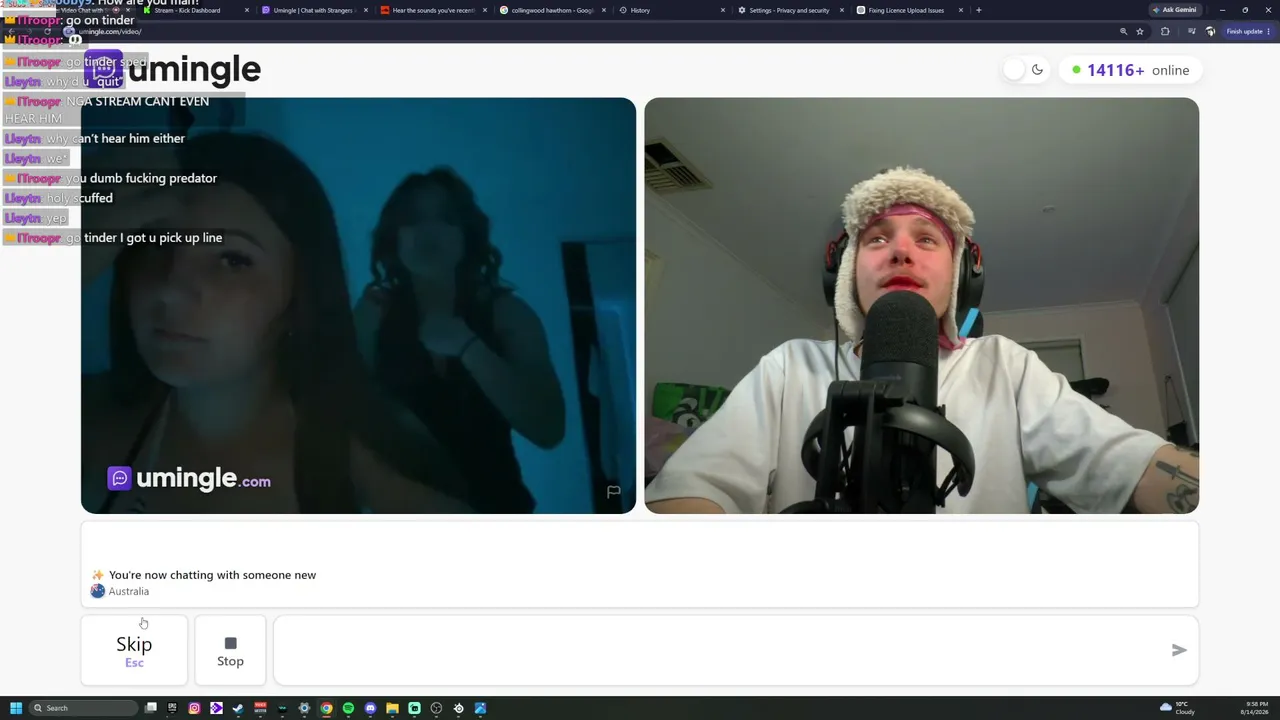Viewport: 1280px width, 720px height.
Task: Report the stranger using the flag icon
Action: [614, 491]
